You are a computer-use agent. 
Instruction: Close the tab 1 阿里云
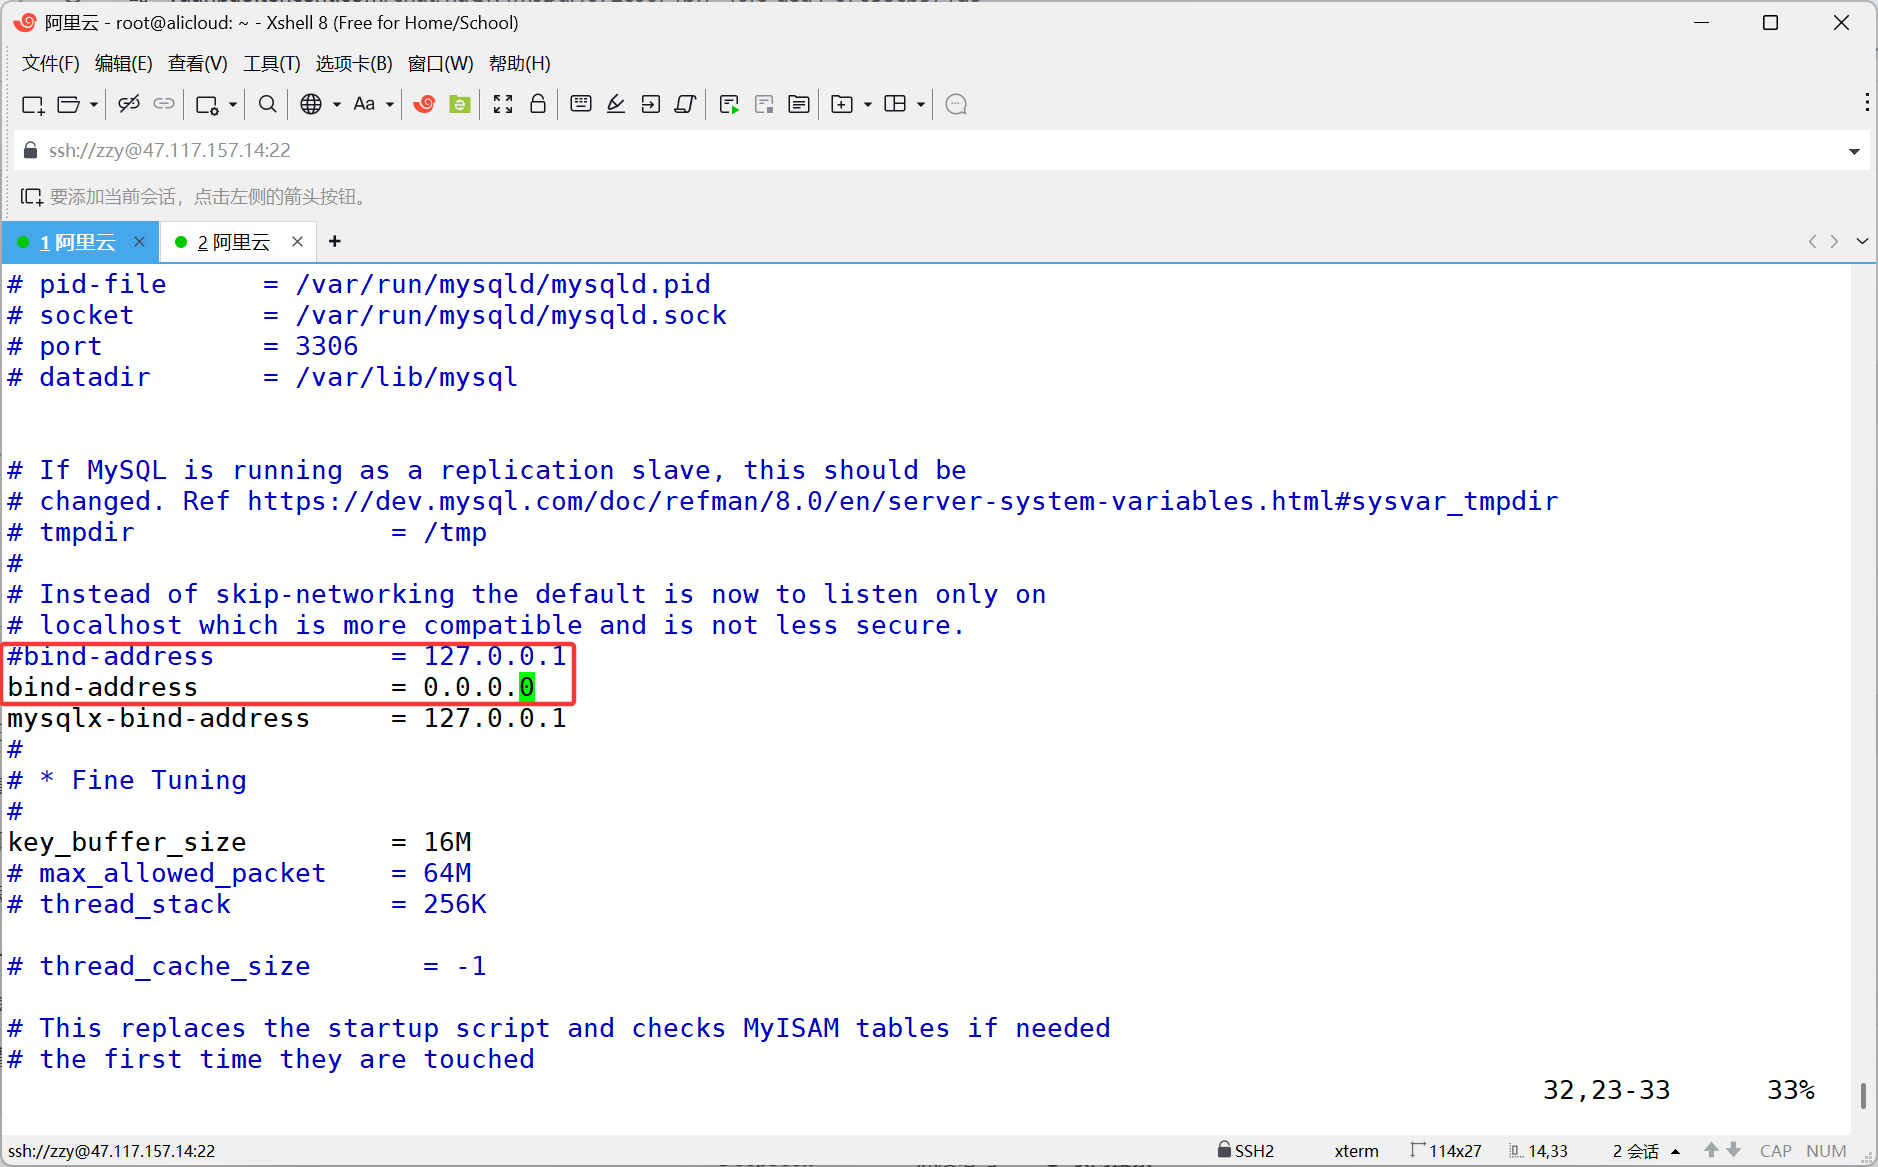pos(139,241)
